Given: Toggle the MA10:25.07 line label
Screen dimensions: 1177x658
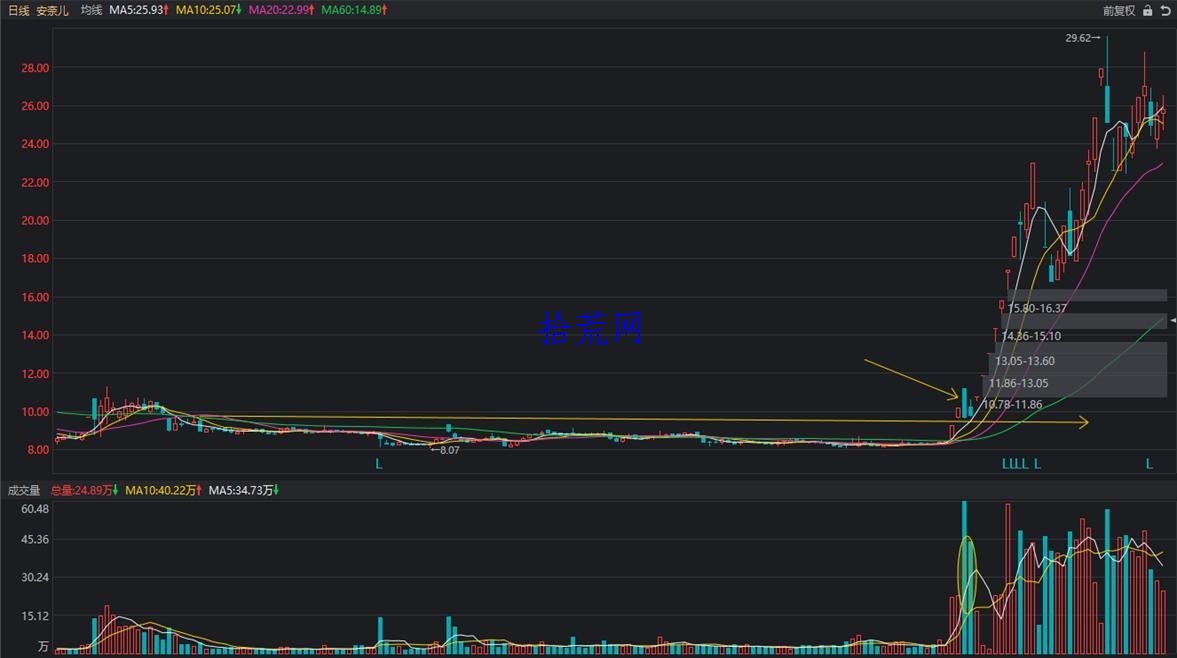Looking at the screenshot, I should point(209,10).
